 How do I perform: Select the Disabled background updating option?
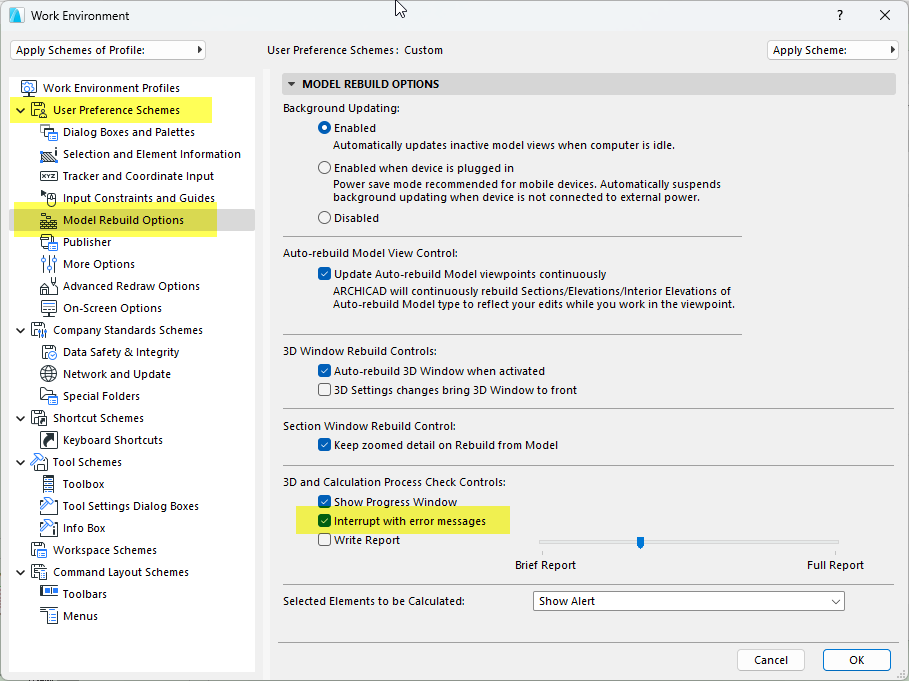point(324,218)
